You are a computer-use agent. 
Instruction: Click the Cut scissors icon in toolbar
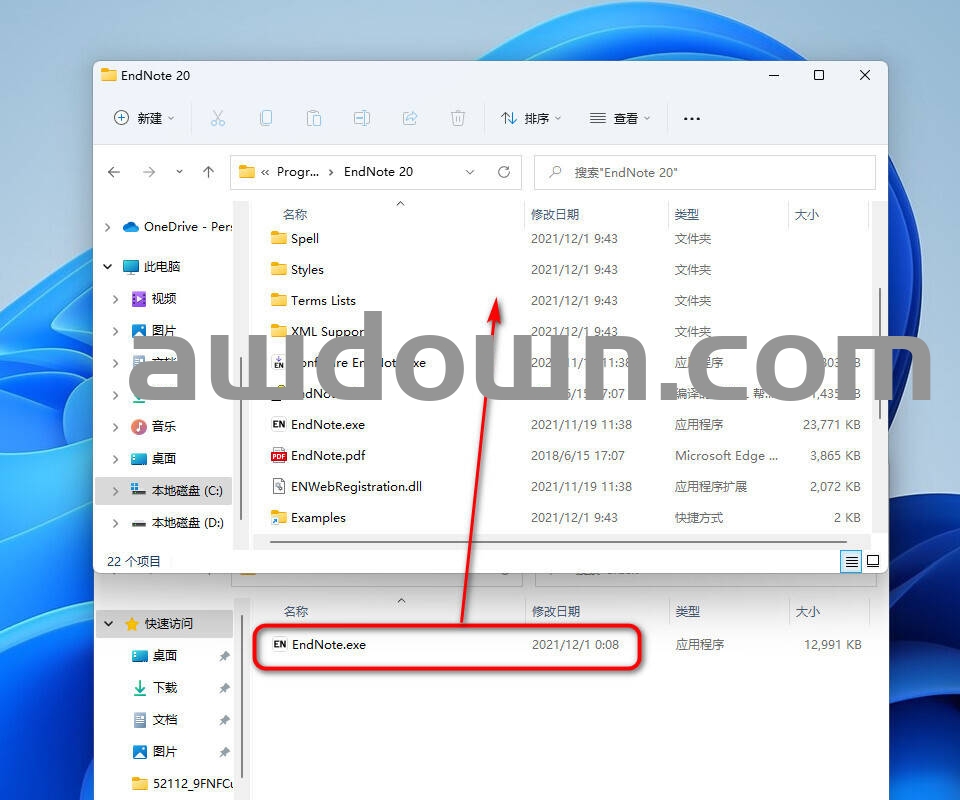pyautogui.click(x=217, y=118)
